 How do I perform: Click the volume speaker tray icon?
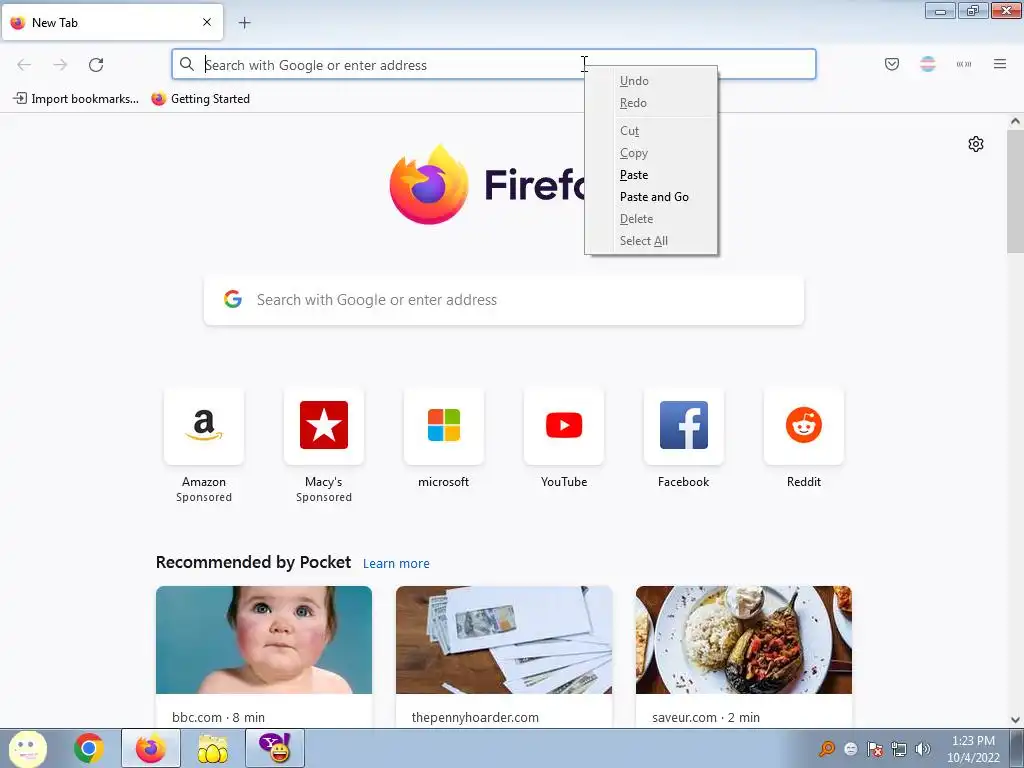pos(923,749)
